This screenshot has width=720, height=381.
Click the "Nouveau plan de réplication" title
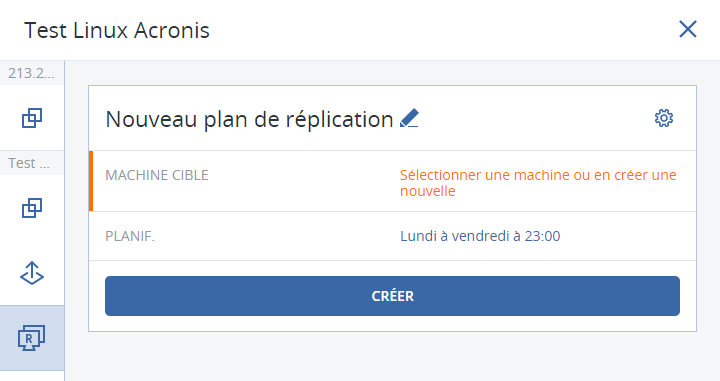pyautogui.click(x=249, y=119)
